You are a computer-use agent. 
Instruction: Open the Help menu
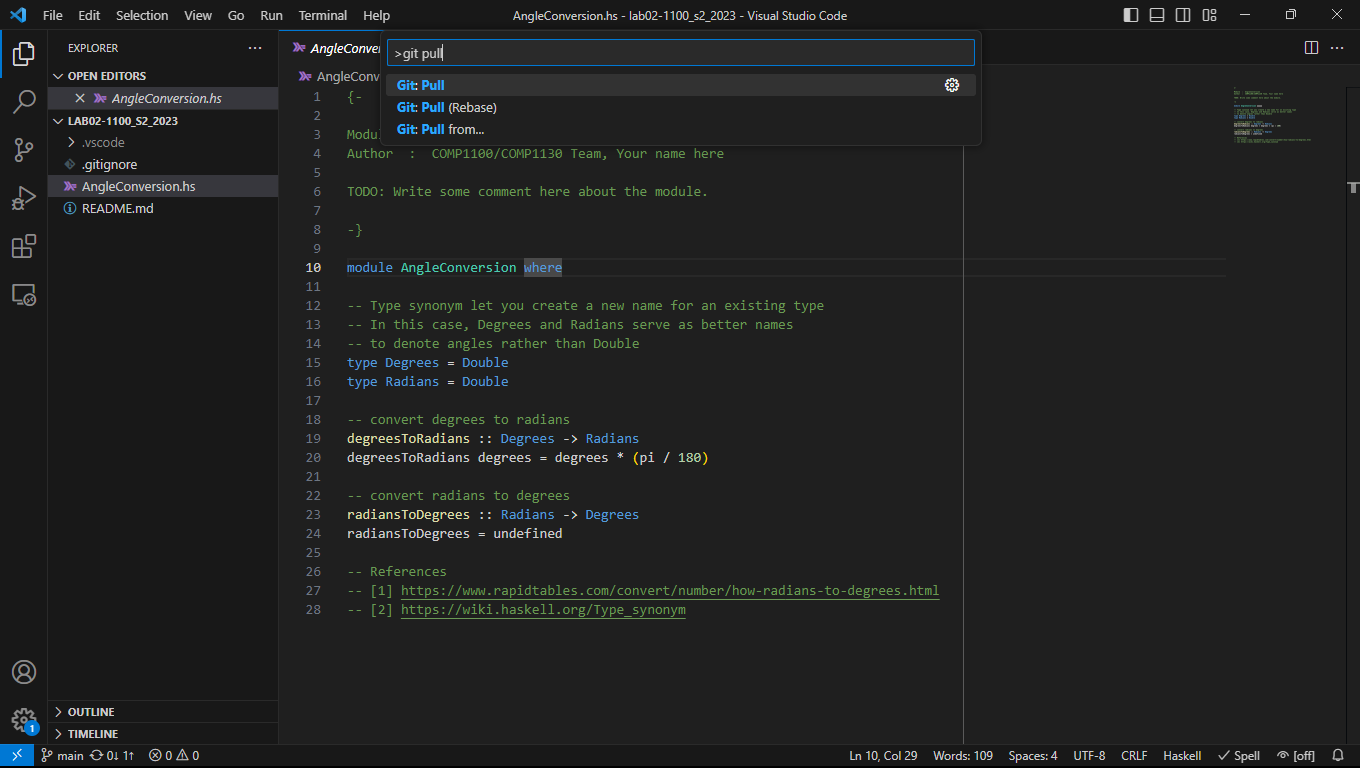pyautogui.click(x=377, y=15)
